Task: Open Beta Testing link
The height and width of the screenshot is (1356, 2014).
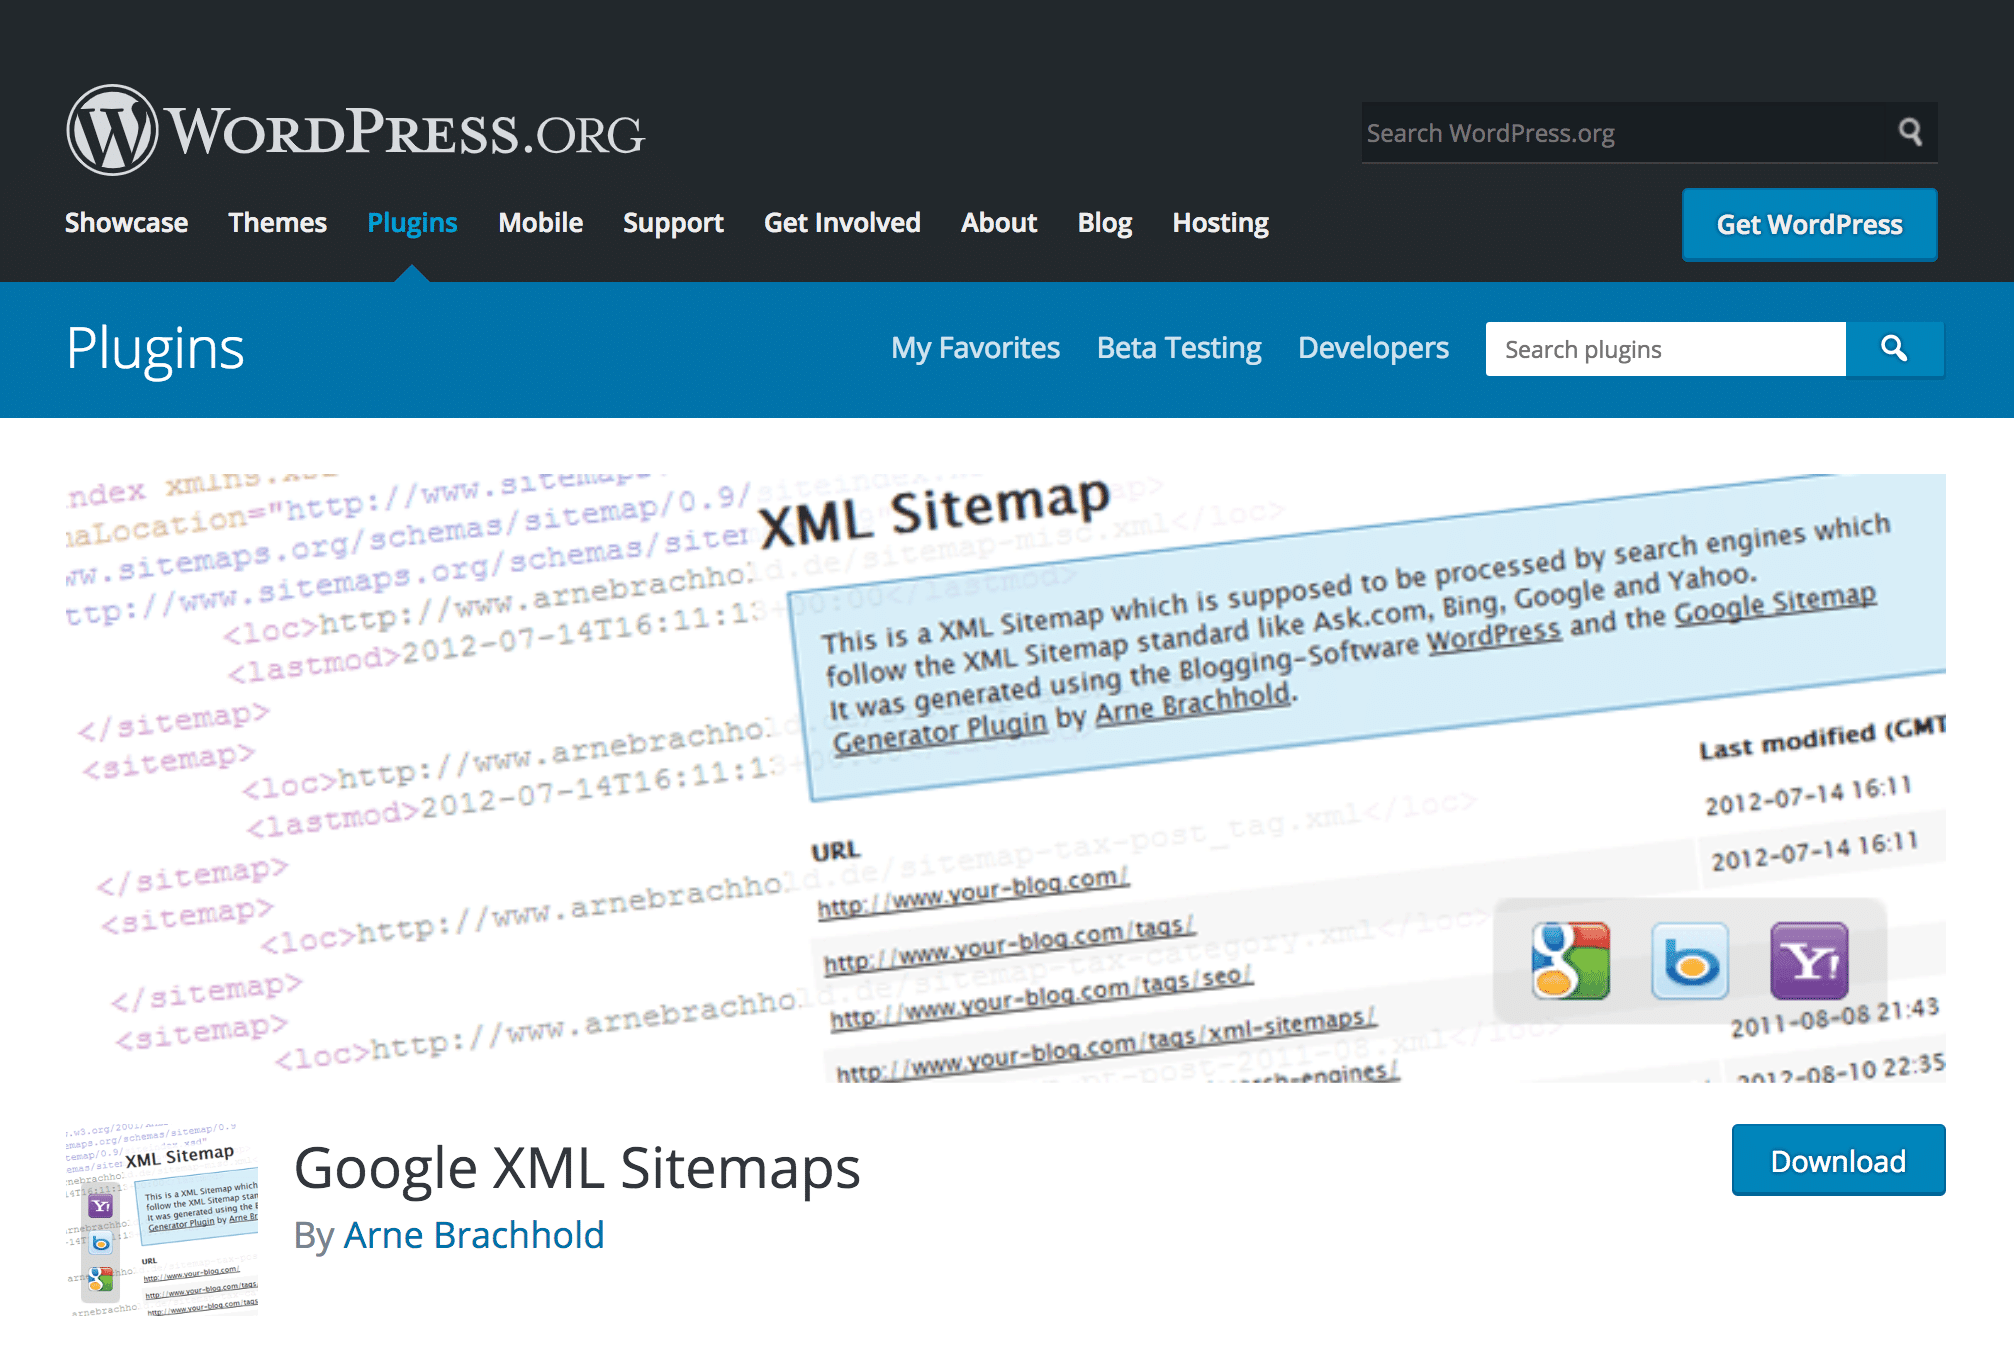Action: tap(1179, 348)
